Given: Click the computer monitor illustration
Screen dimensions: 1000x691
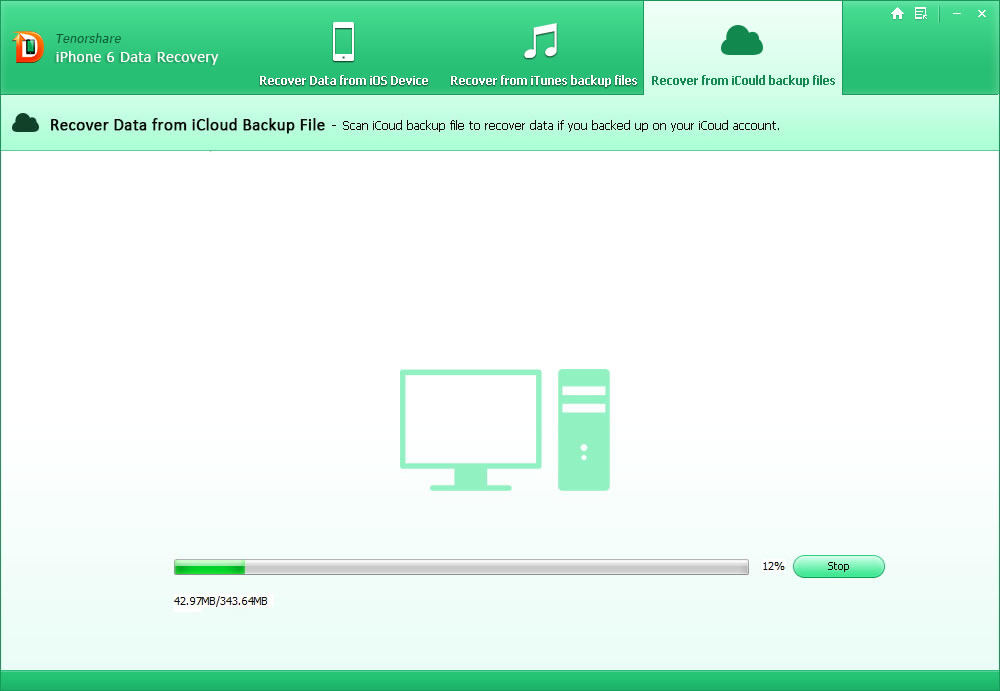Looking at the screenshot, I should [x=471, y=430].
